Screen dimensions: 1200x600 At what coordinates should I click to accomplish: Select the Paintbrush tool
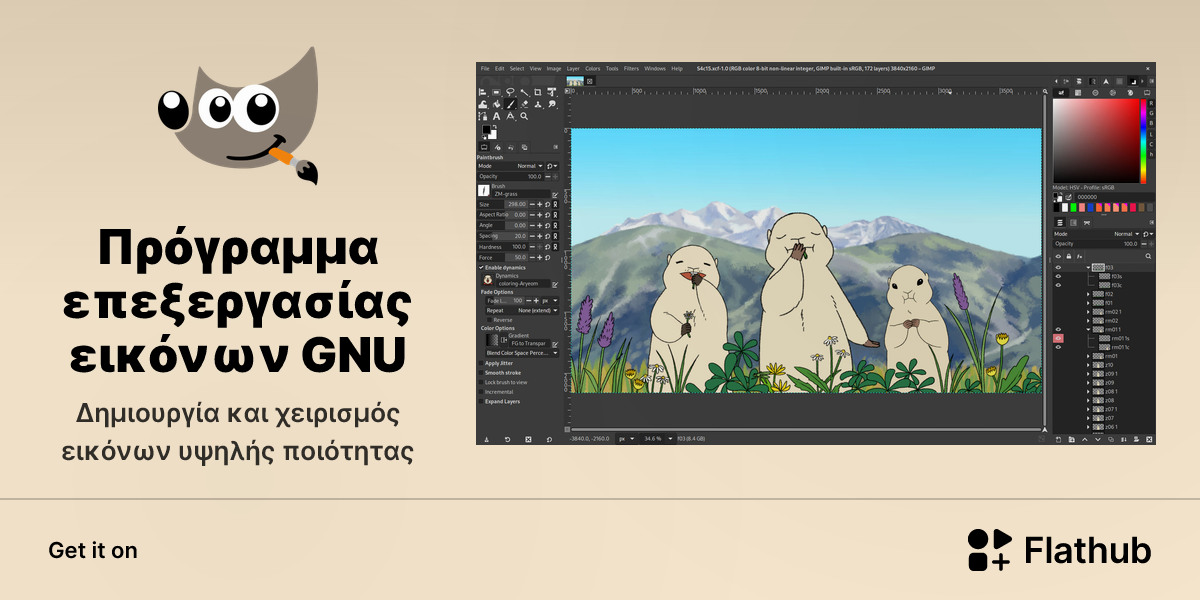[510, 104]
